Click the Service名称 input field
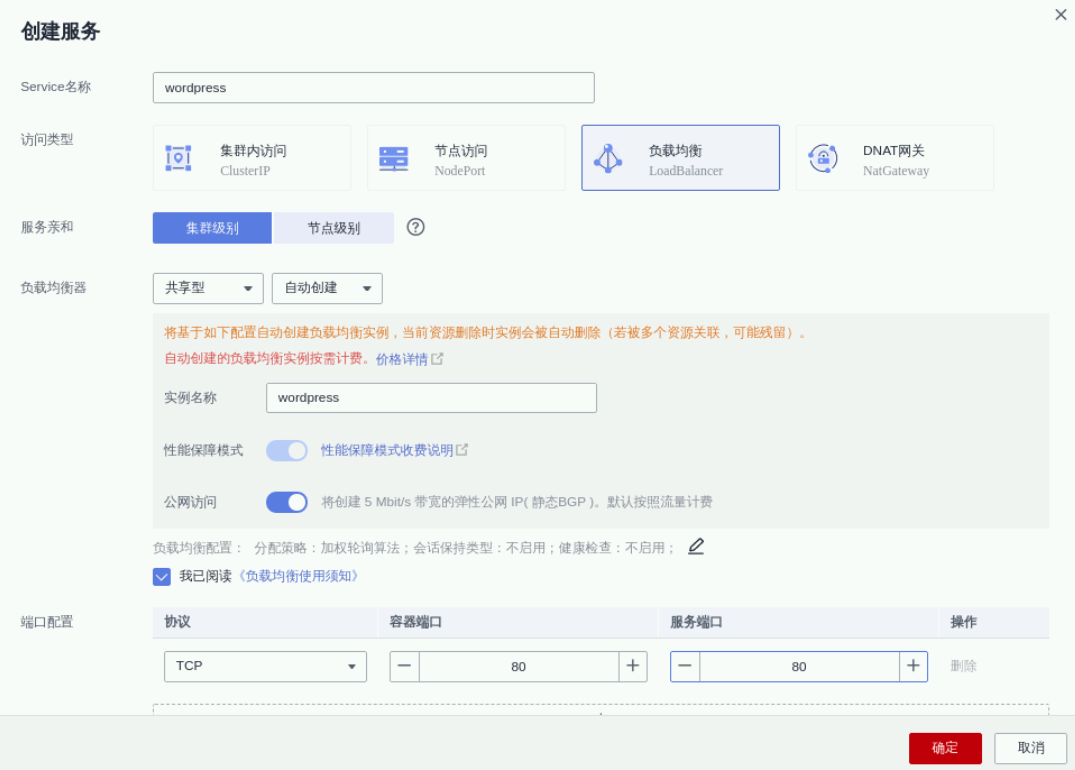Screen dimensions: 1075x770 click(x=373, y=88)
